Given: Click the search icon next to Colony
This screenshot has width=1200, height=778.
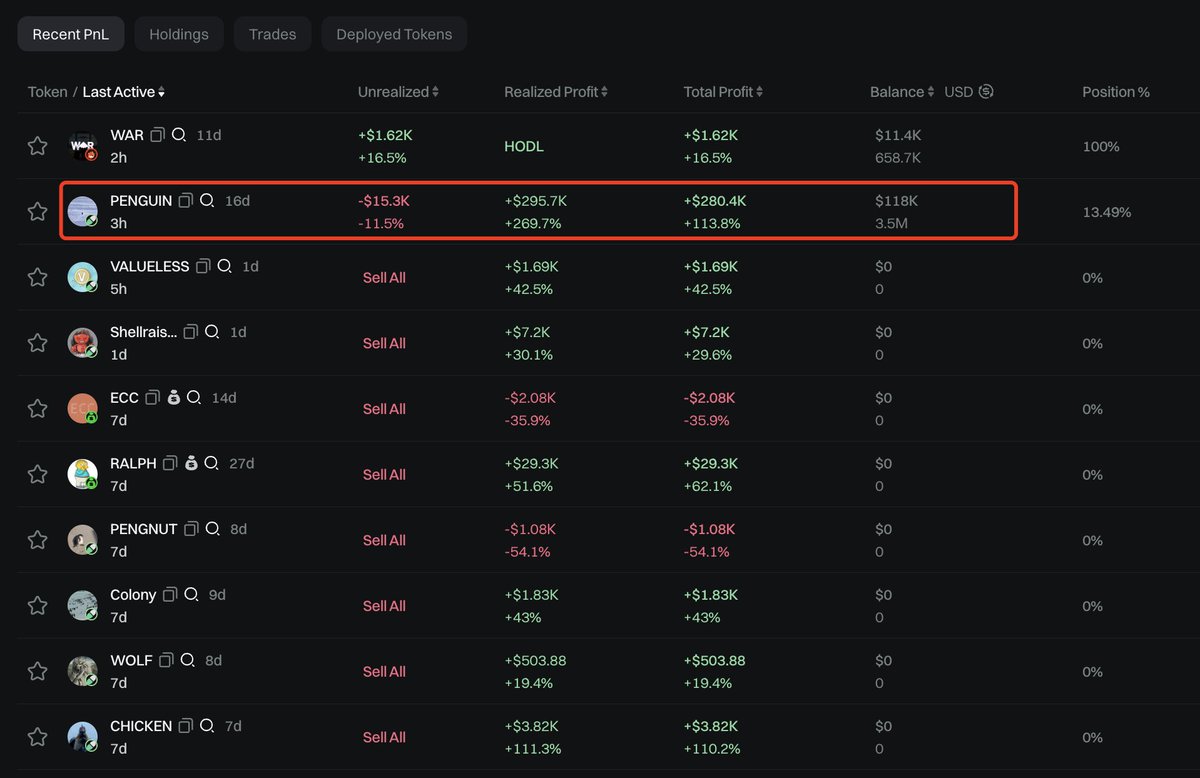Looking at the screenshot, I should pyautogui.click(x=190, y=595).
